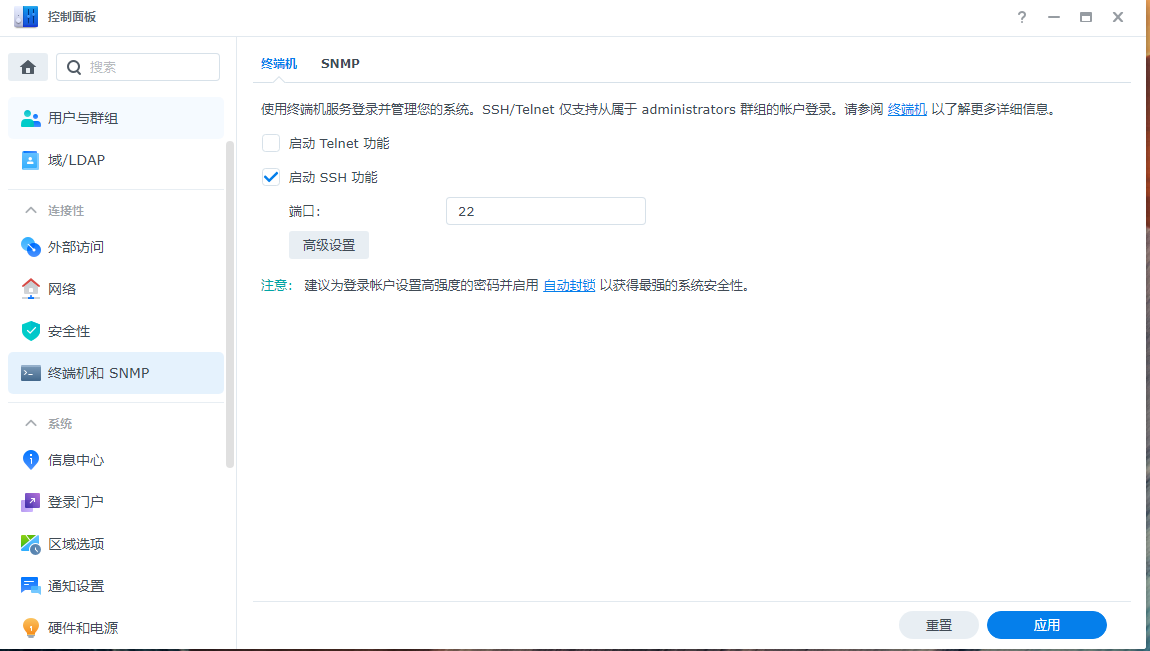This screenshot has width=1150, height=651.
Task: Open 网络 network icon
Action: click(x=31, y=289)
